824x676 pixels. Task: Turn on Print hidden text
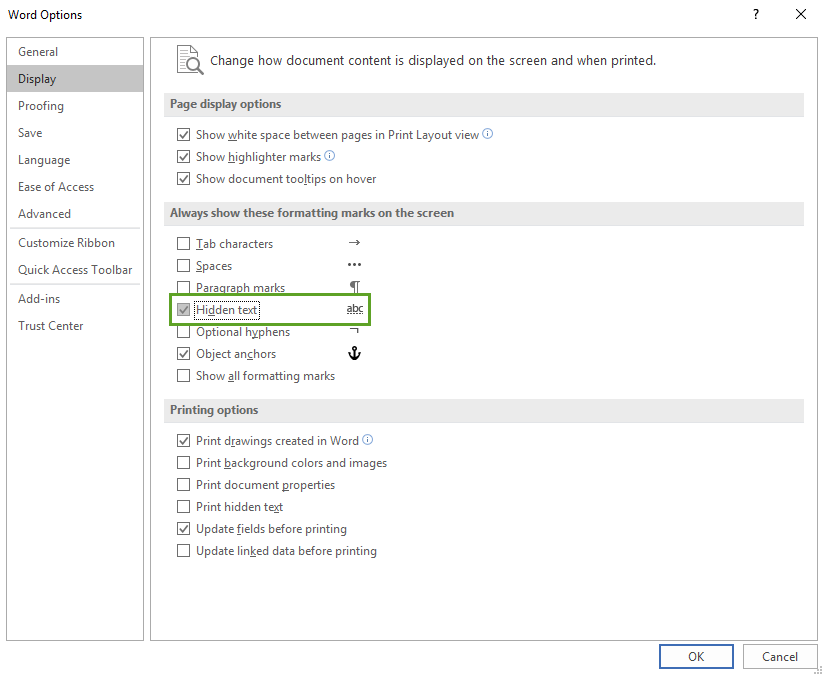(x=183, y=507)
